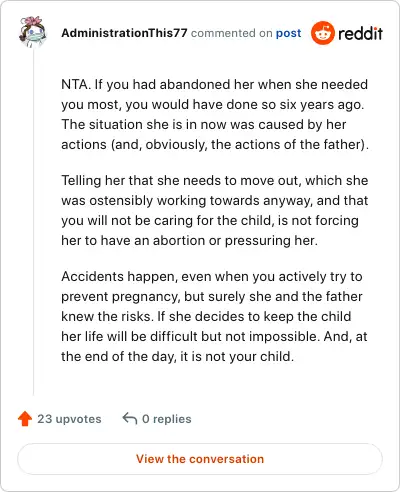Click the Reddit Snoo logo icon
The height and width of the screenshot is (492, 400).
point(322,33)
